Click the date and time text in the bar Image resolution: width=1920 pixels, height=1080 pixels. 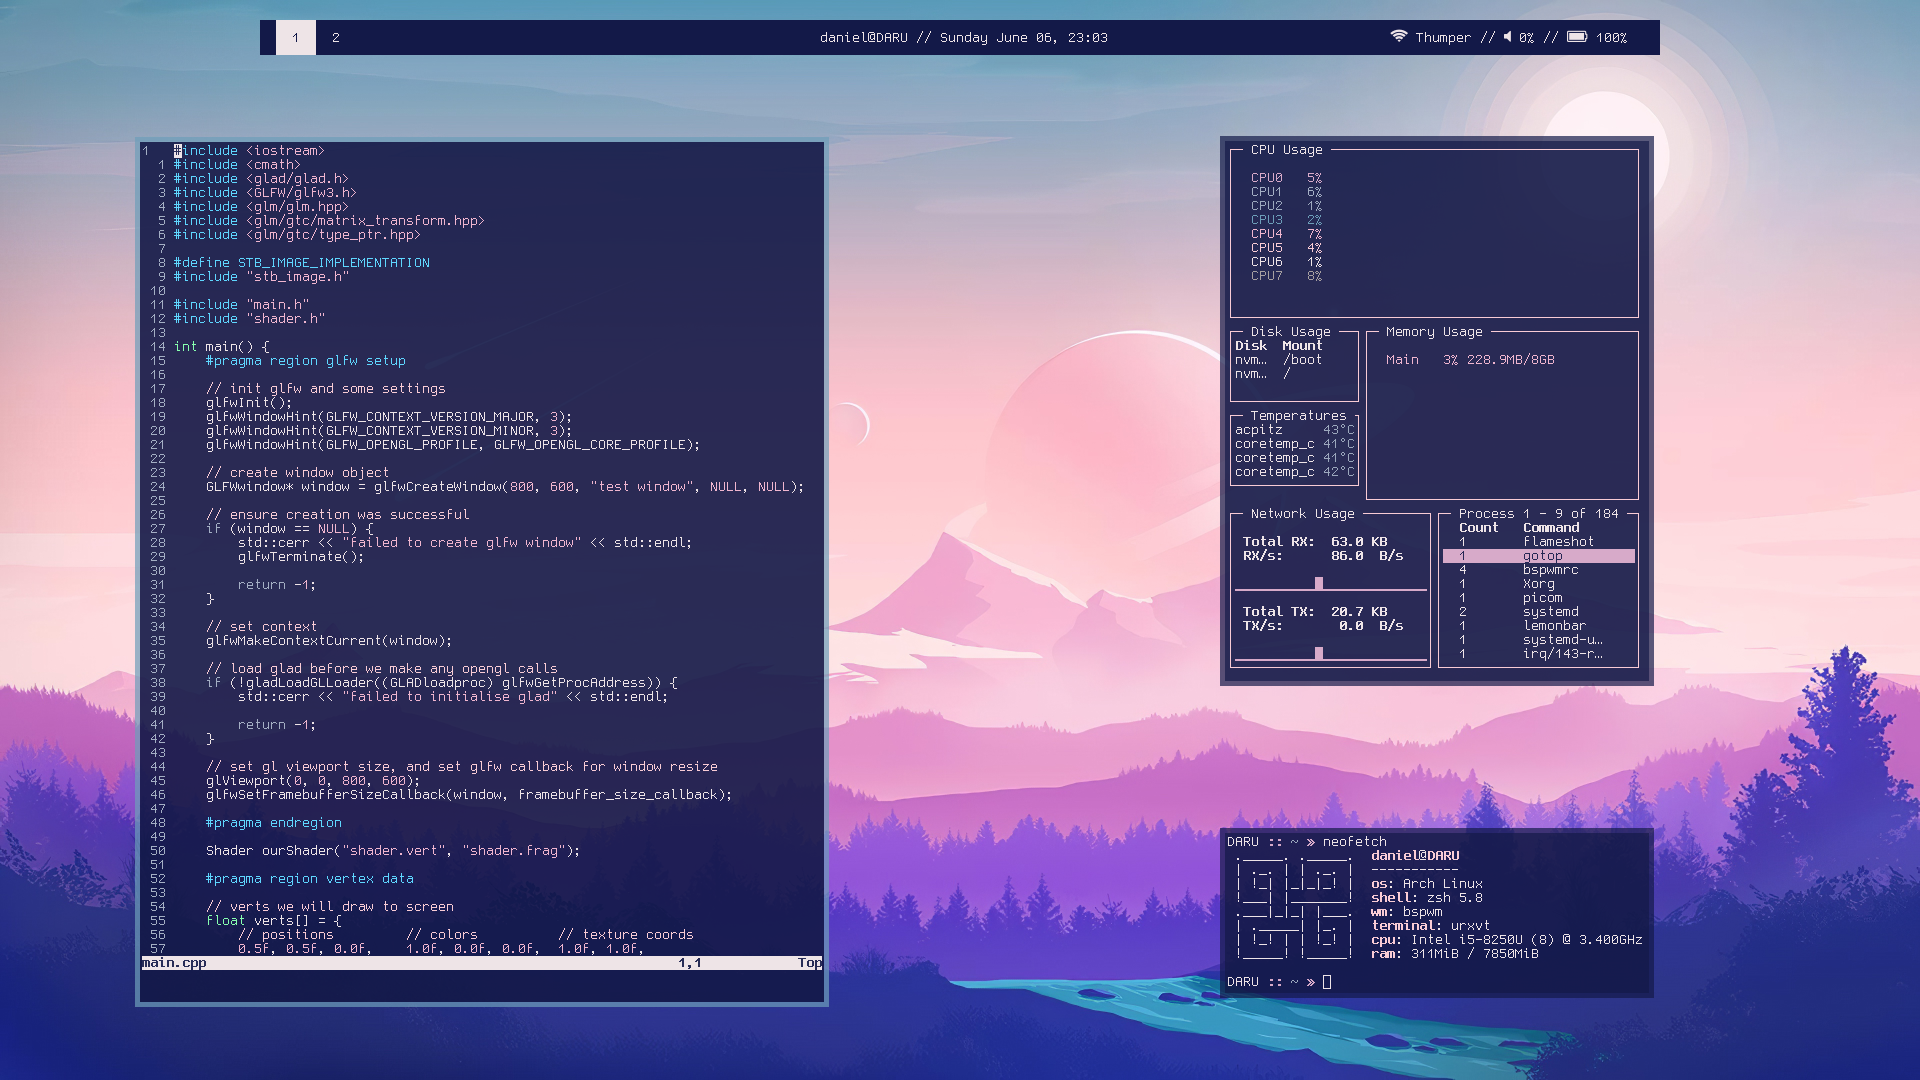click(x=1023, y=37)
